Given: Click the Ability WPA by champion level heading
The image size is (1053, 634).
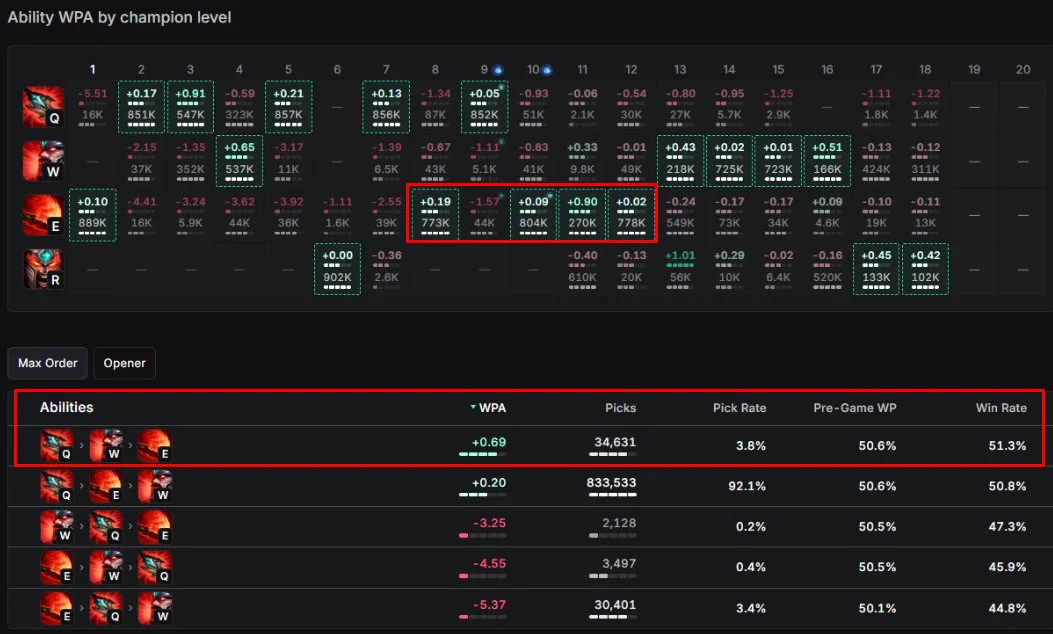Looking at the screenshot, I should click(120, 17).
